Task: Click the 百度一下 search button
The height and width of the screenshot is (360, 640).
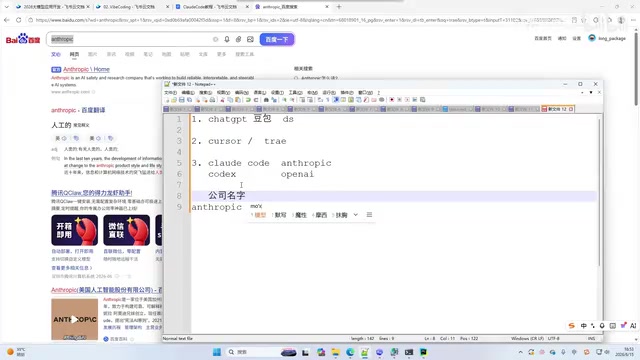Action: [277, 39]
